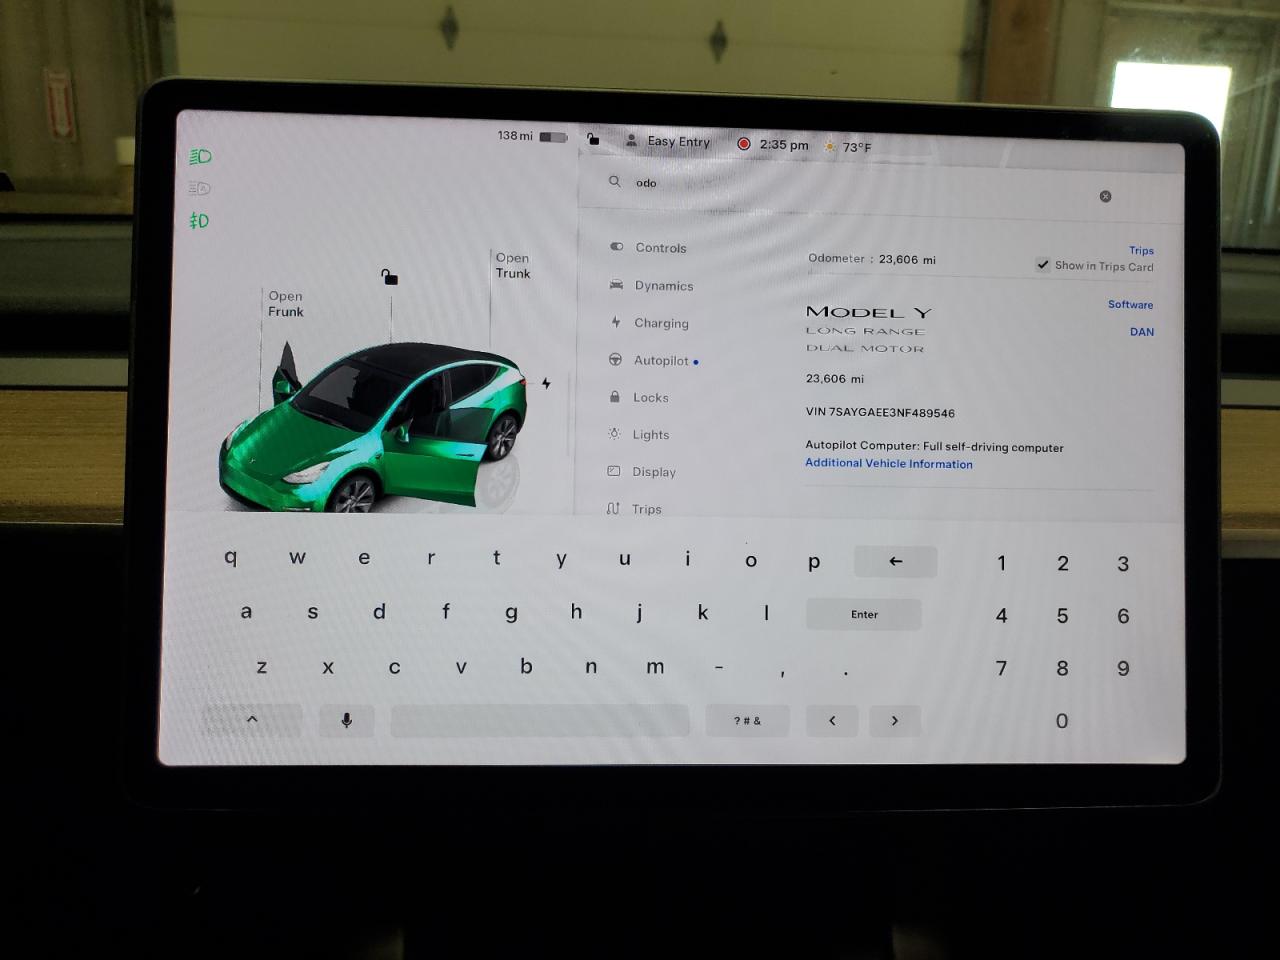Tap the letter d key

(x=379, y=611)
